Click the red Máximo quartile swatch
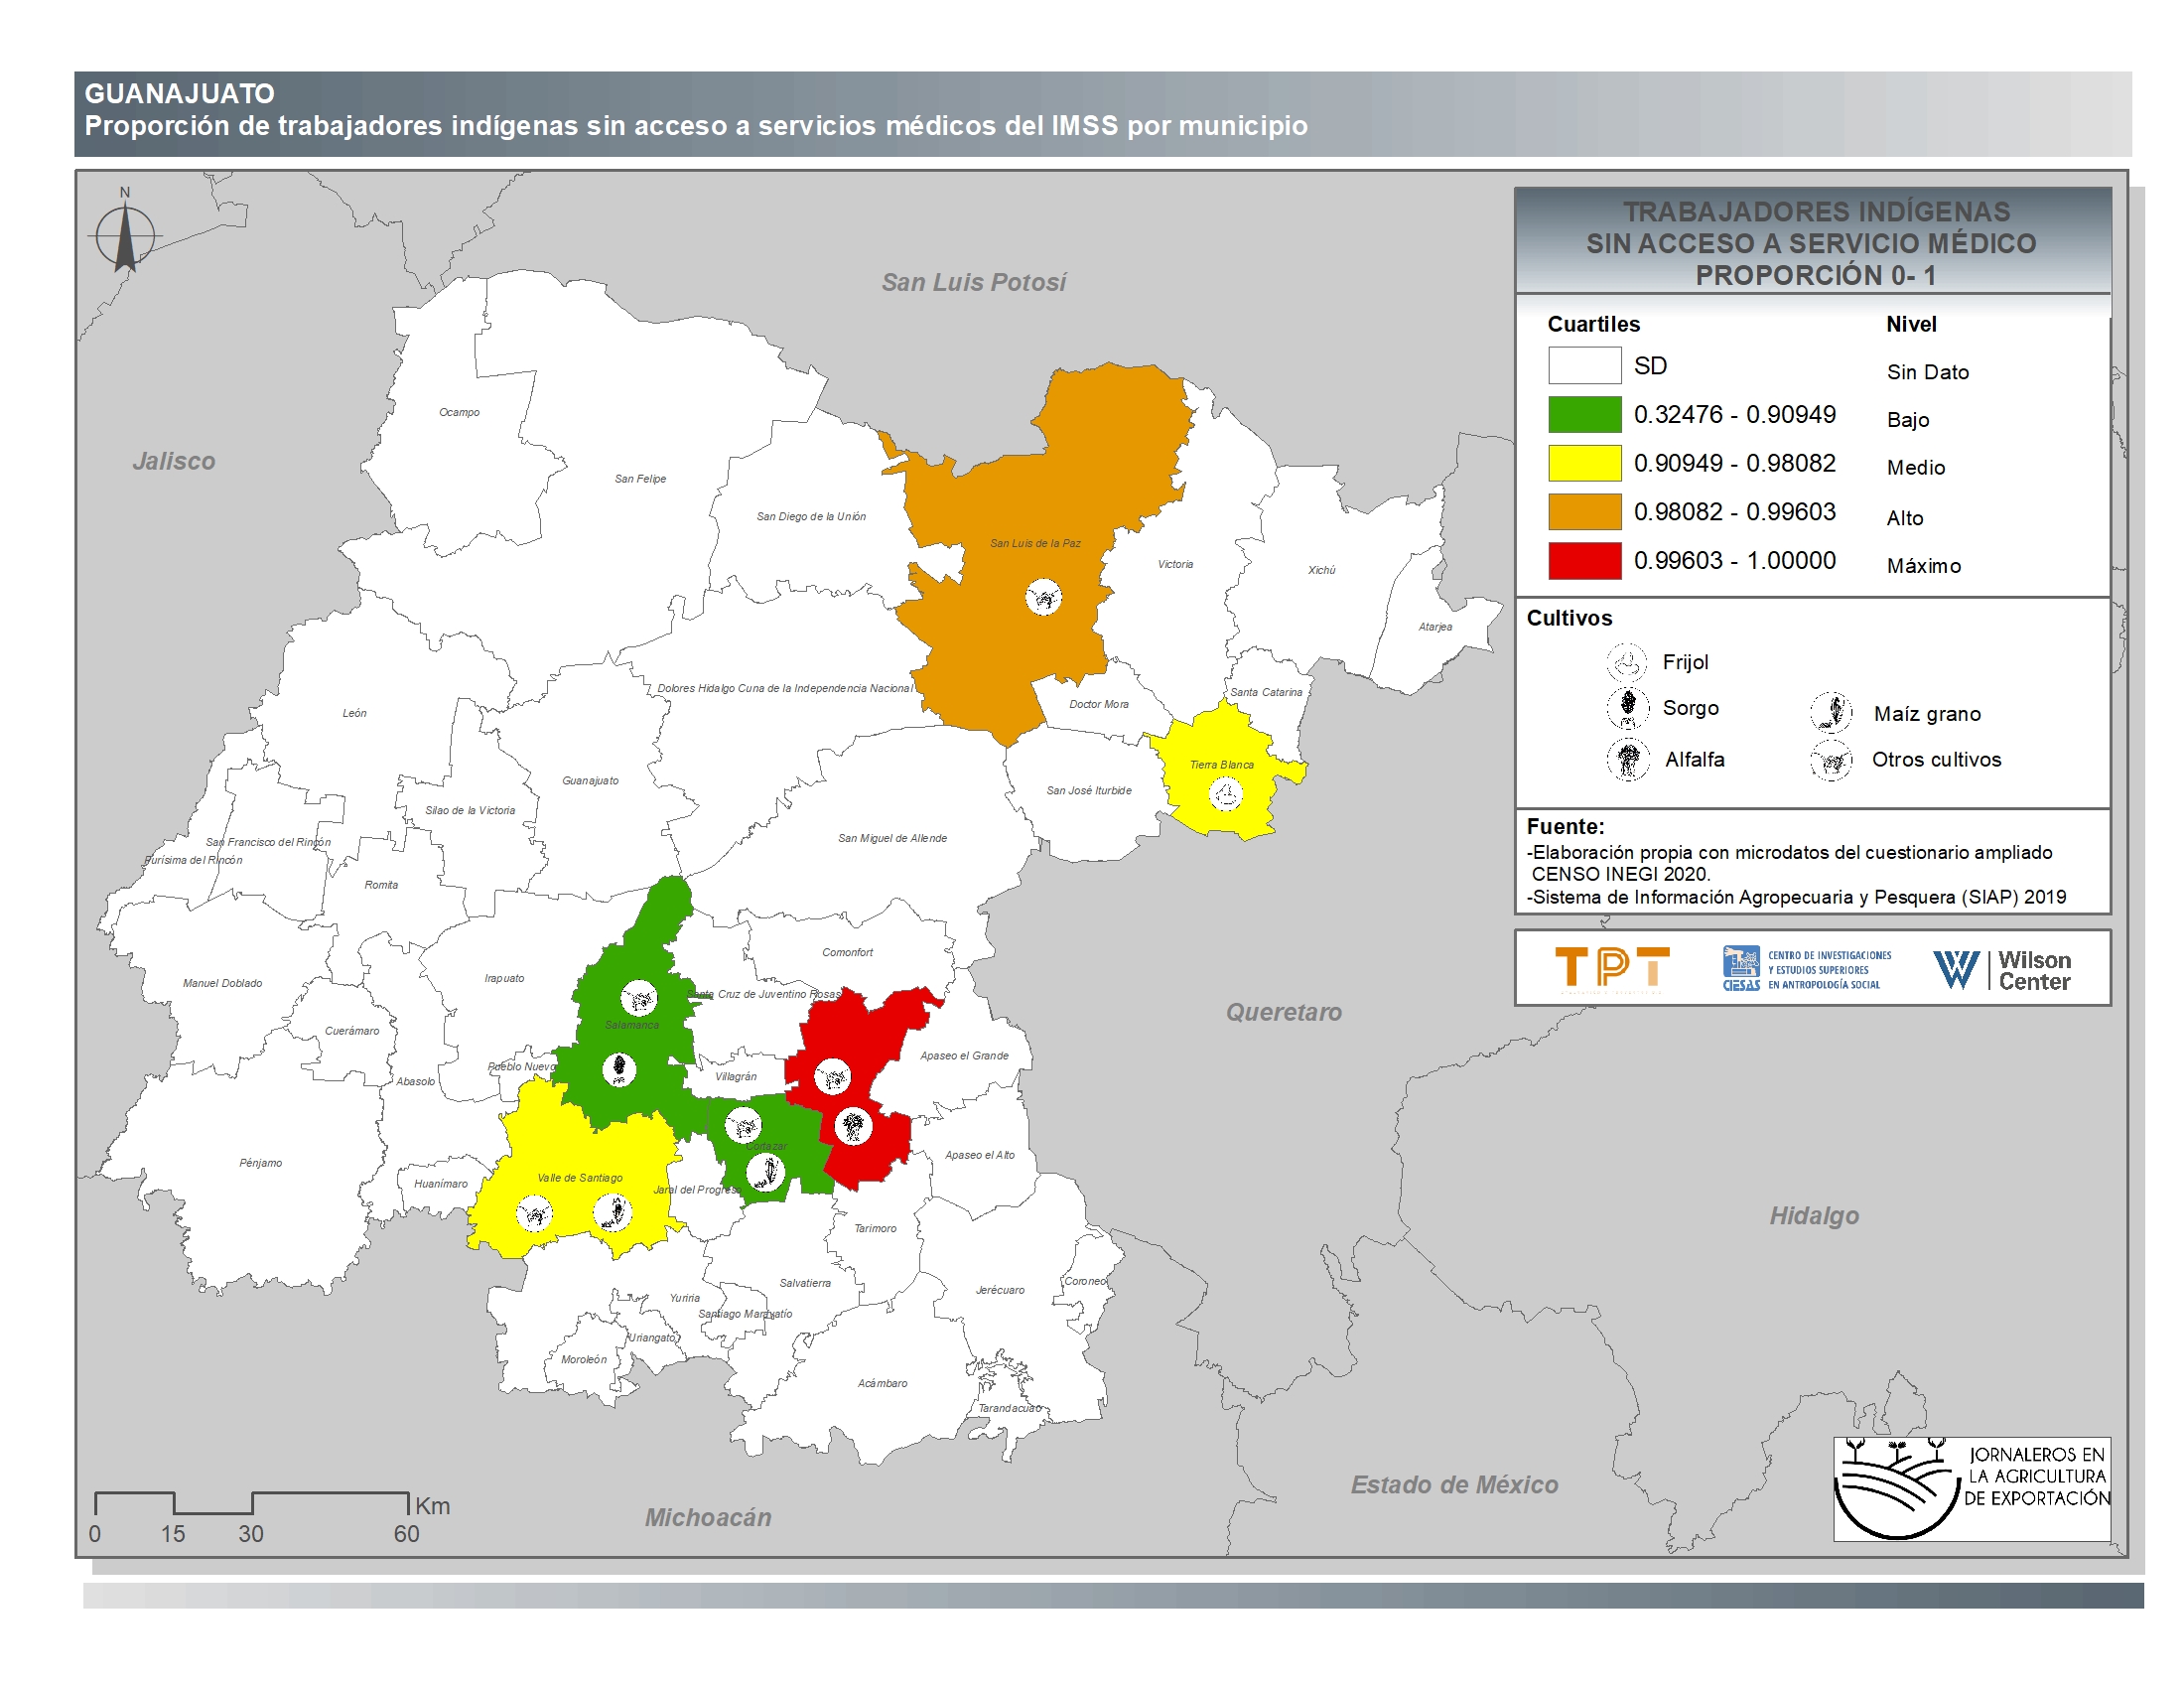Image resolution: width=2184 pixels, height=1688 pixels. coord(1584,561)
